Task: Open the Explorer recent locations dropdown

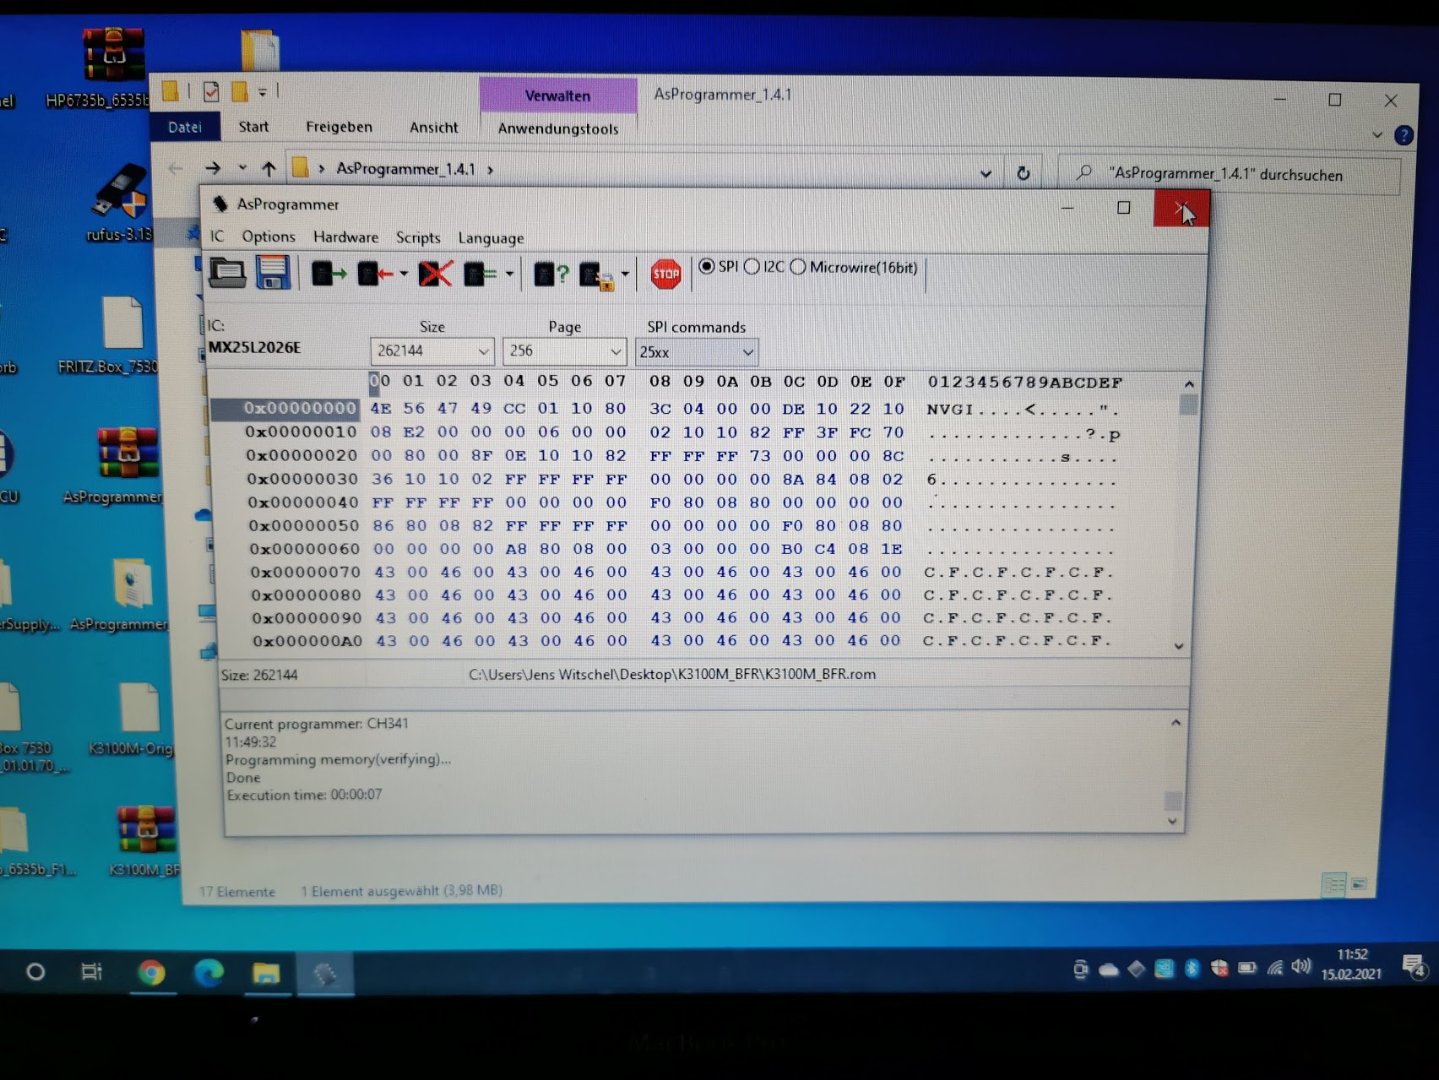Action: point(242,168)
